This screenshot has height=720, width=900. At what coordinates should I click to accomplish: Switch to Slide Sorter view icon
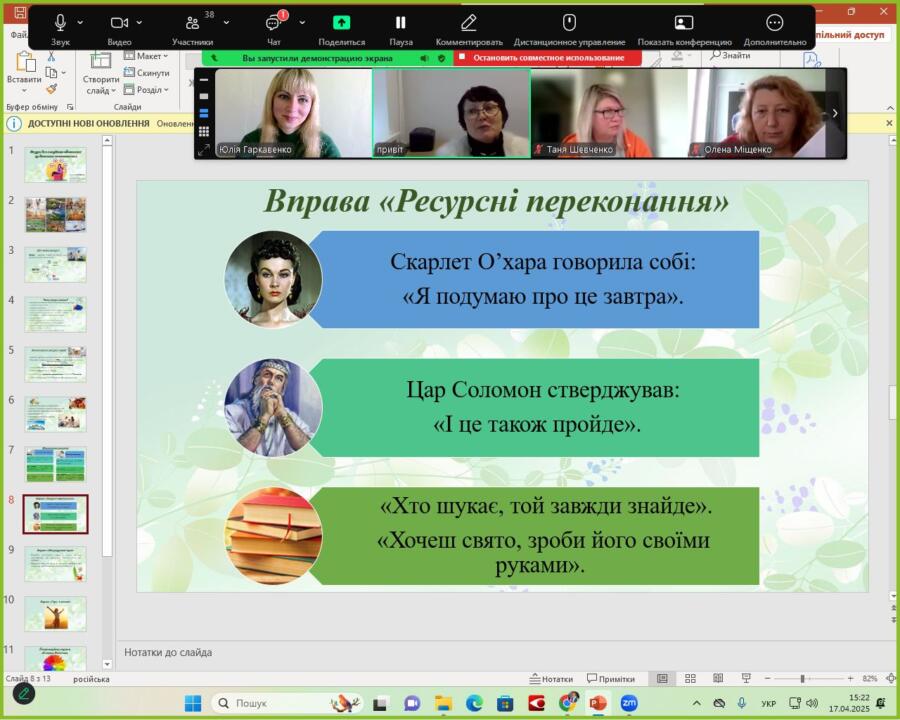click(690, 679)
